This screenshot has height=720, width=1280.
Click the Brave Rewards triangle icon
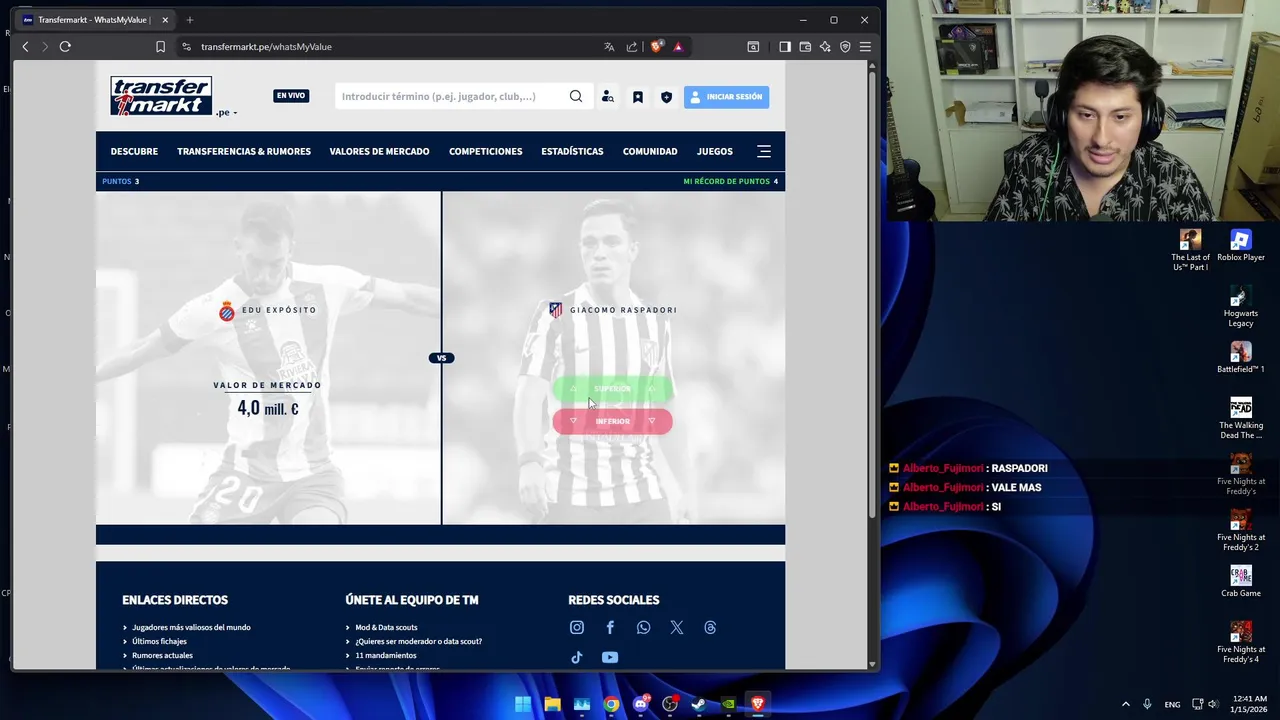[x=678, y=46]
